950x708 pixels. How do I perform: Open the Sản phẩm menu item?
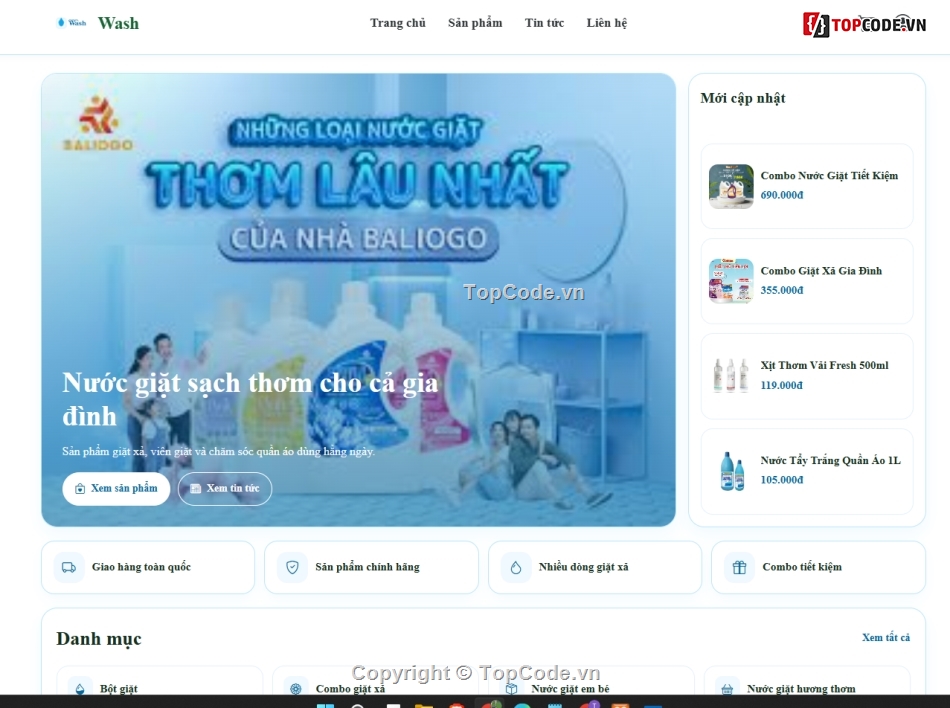(475, 23)
